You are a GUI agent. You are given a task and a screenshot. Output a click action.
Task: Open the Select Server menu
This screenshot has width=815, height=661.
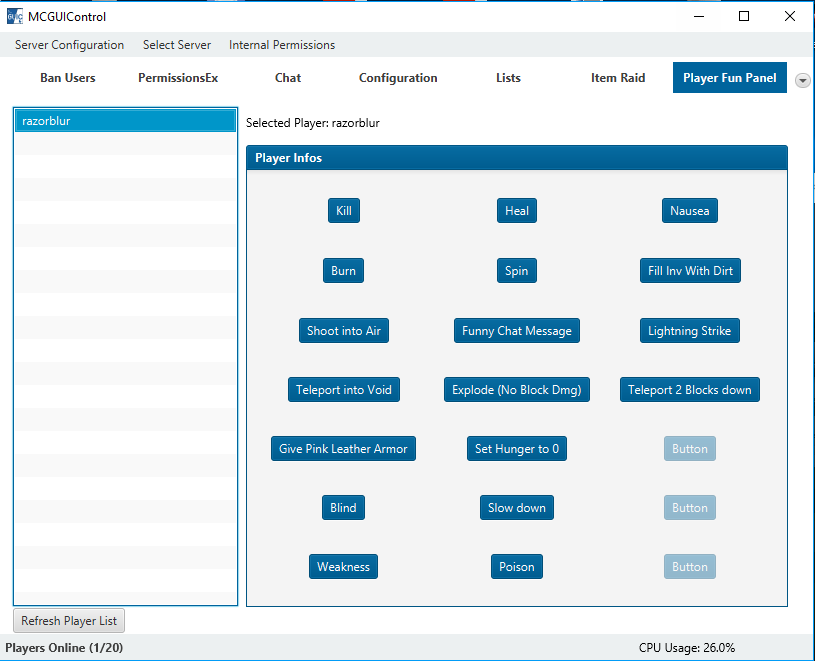(177, 45)
